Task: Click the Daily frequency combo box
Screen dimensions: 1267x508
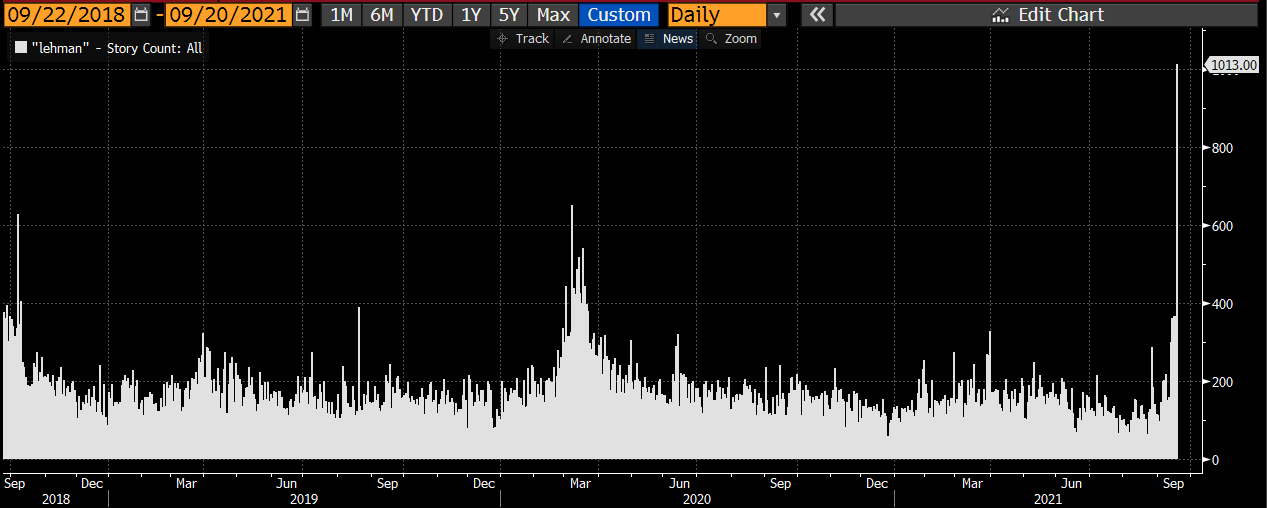Action: [715, 15]
